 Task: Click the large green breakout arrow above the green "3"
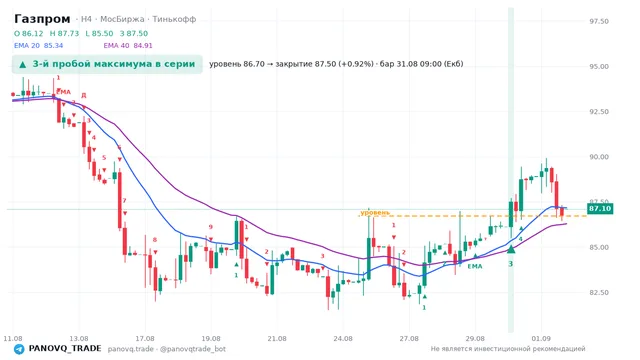[511, 249]
